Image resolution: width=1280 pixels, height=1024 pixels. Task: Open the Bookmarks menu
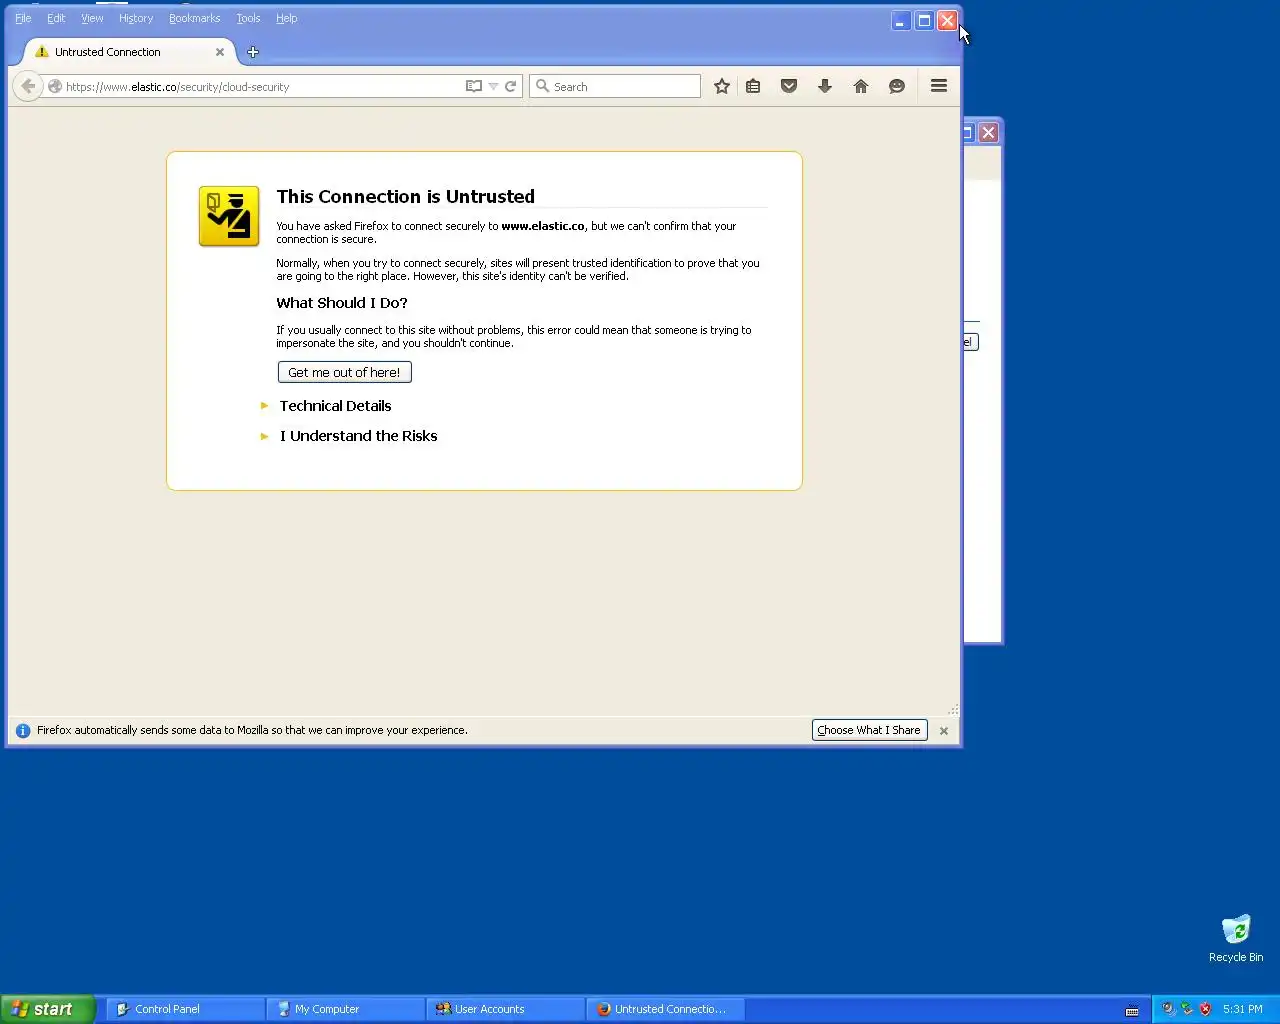[194, 18]
